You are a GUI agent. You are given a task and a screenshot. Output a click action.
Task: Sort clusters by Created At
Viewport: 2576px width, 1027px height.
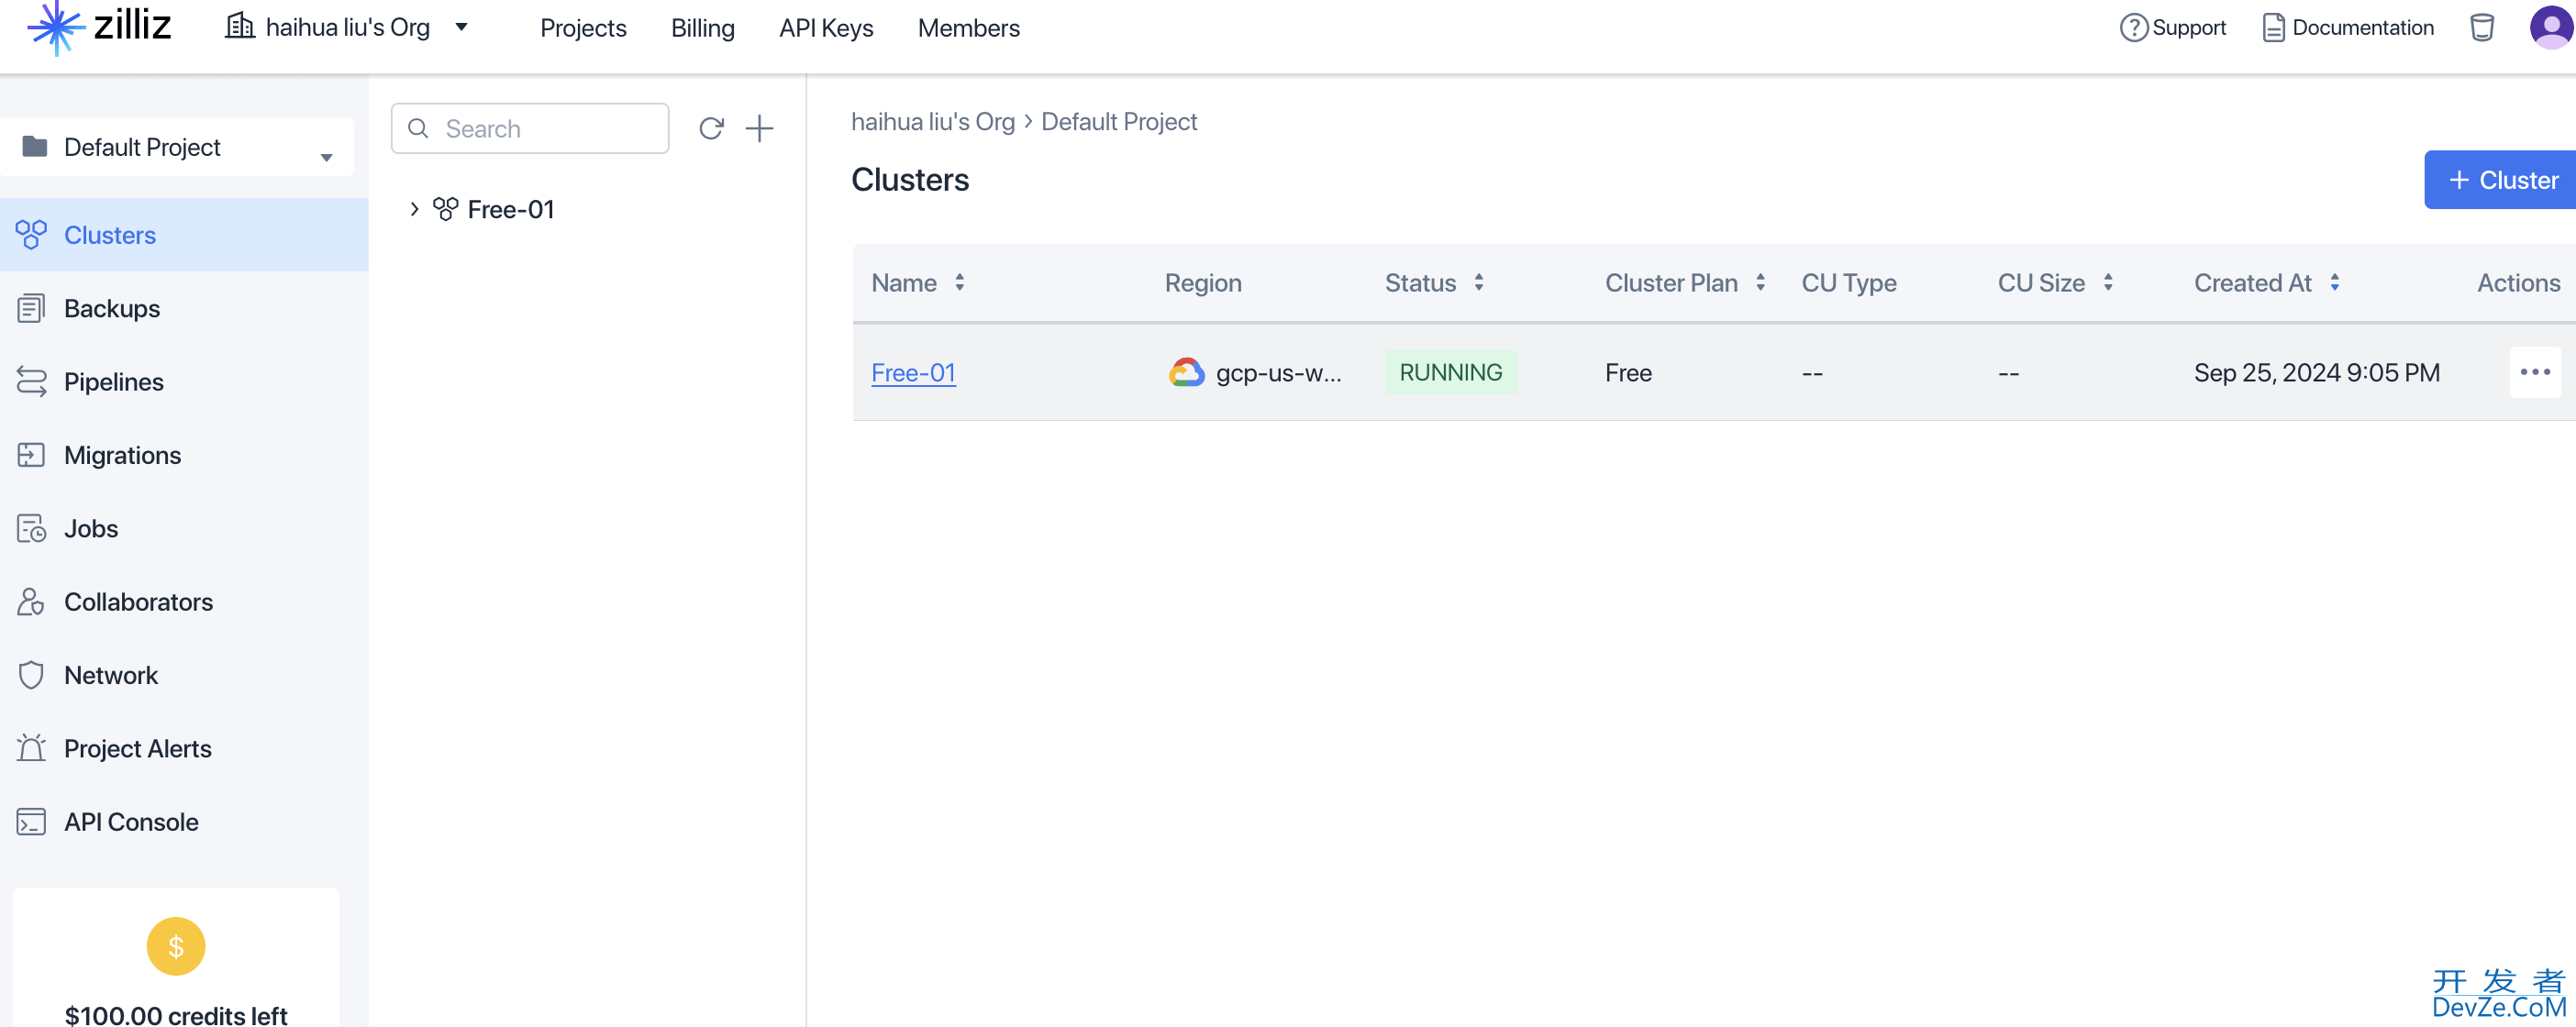2334,283
